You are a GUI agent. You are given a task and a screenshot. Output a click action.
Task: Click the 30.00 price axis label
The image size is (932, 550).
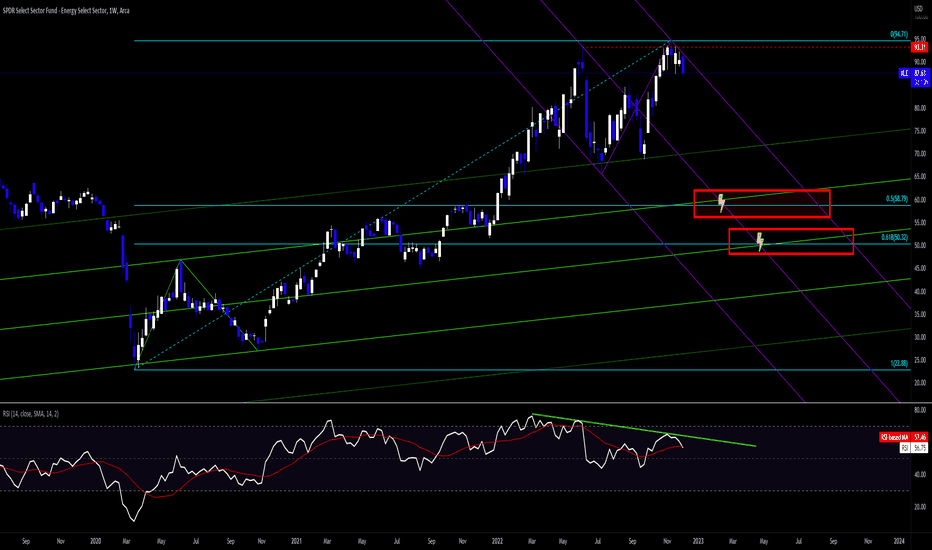pyautogui.click(x=920, y=337)
